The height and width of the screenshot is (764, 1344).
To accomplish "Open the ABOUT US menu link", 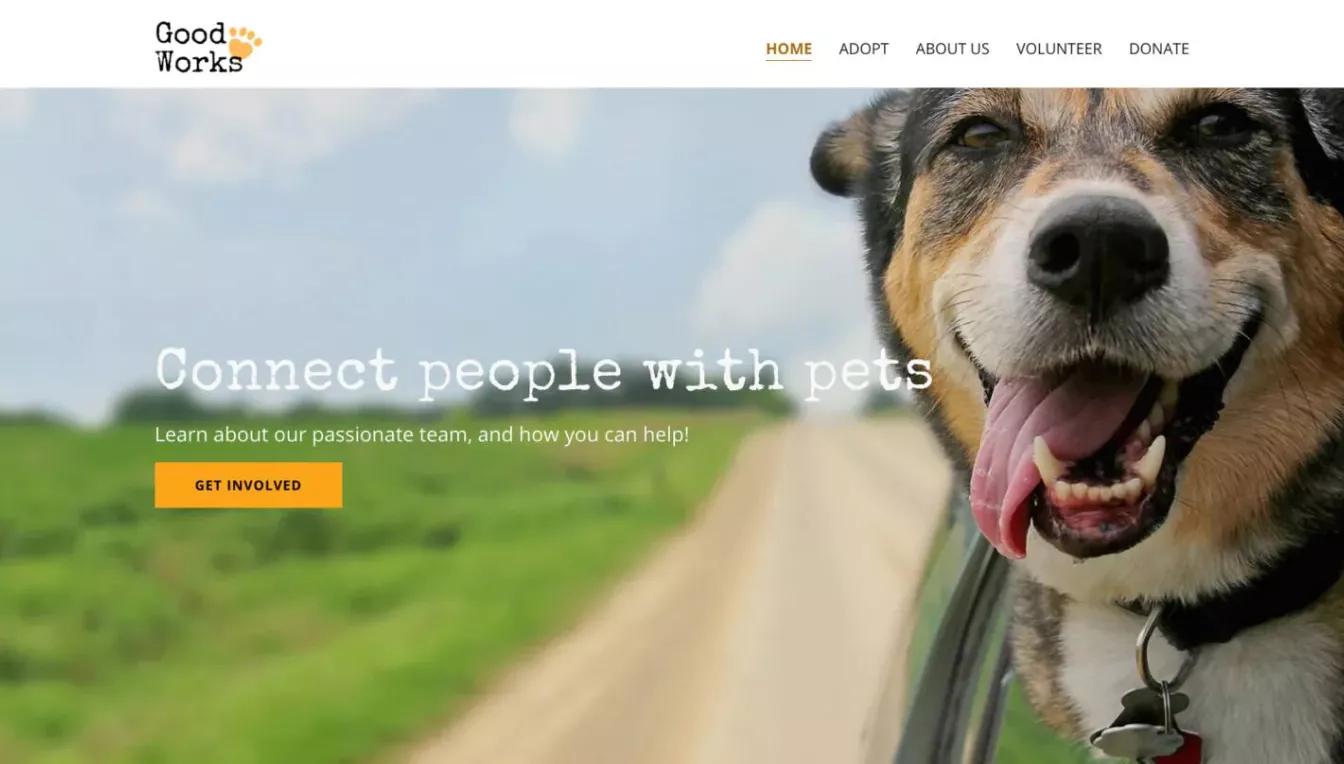I will pos(952,48).
